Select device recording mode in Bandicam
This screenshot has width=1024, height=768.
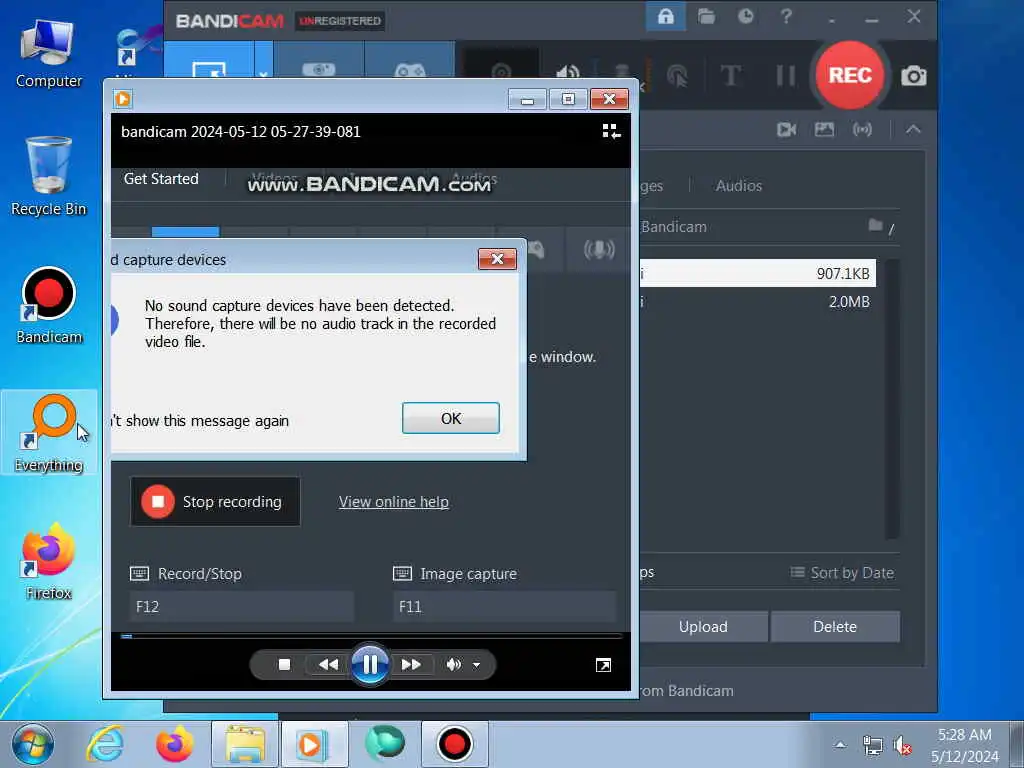pyautogui.click(x=319, y=61)
